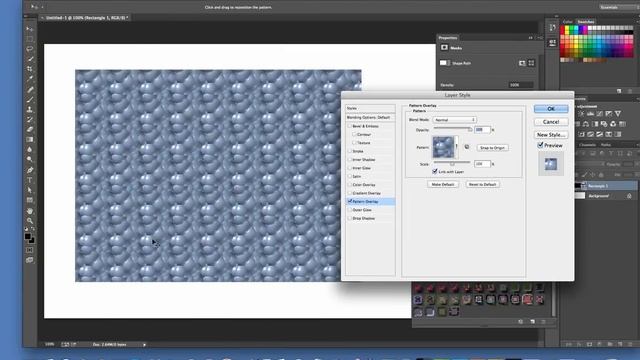Enable Outer Glow checkbox
Screen dimensions: 640x360
(350, 210)
